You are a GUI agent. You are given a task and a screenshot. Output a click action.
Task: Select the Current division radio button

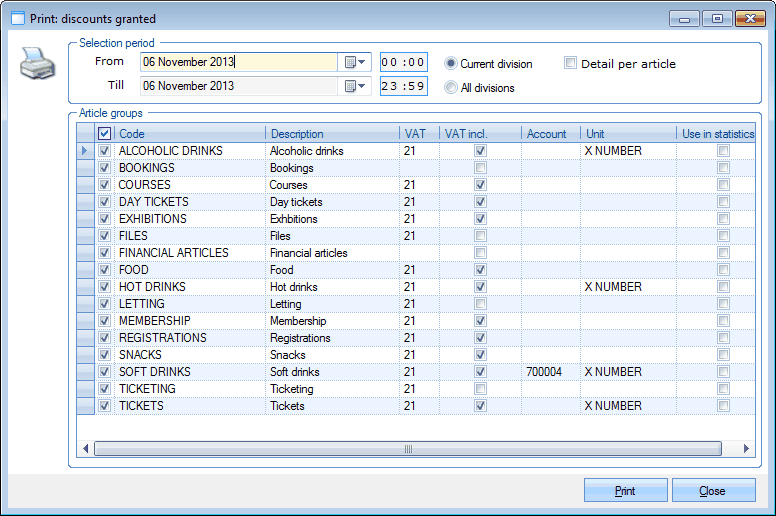click(x=451, y=63)
